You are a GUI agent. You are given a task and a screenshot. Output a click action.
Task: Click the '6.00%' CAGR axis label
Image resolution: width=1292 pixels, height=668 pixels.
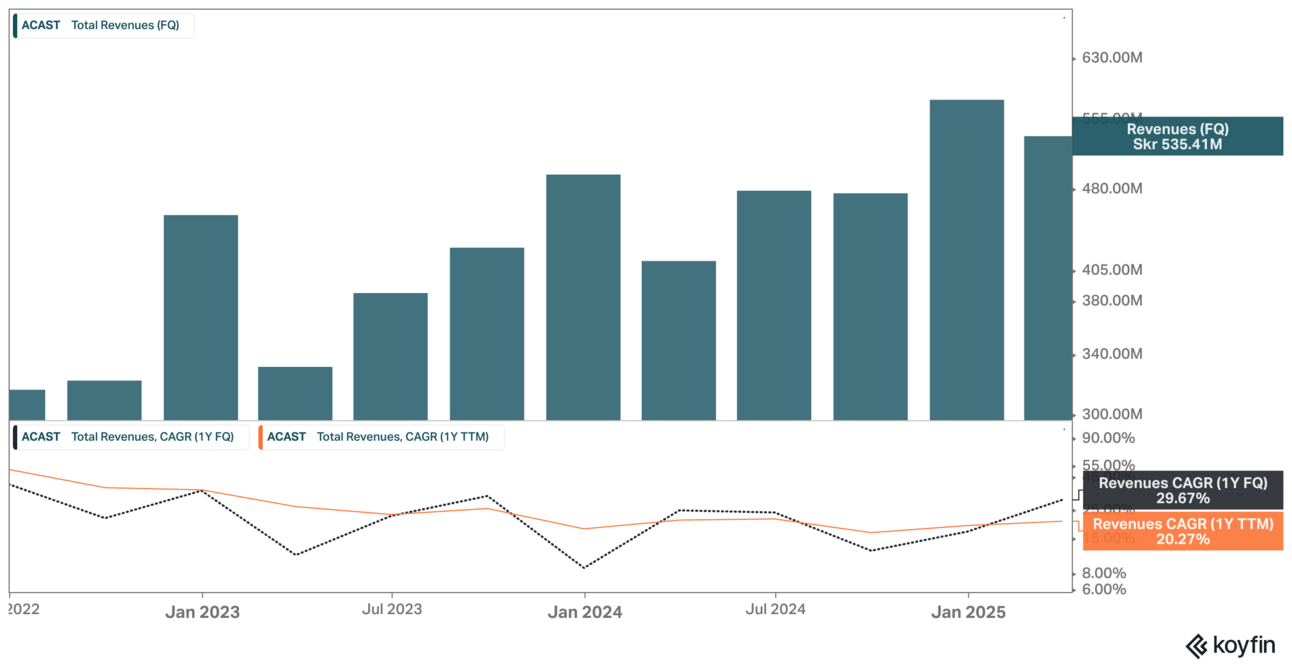[1105, 589]
